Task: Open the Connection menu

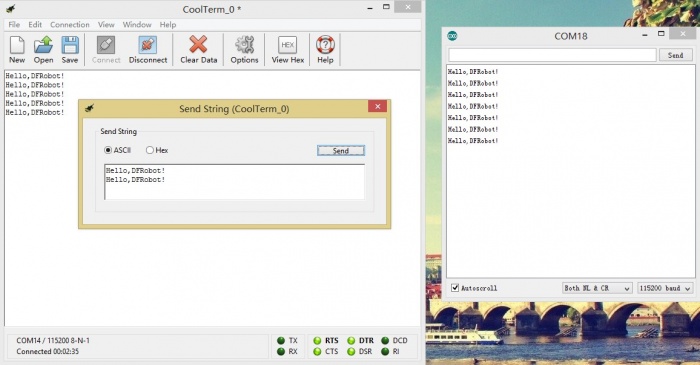Action: (70, 25)
